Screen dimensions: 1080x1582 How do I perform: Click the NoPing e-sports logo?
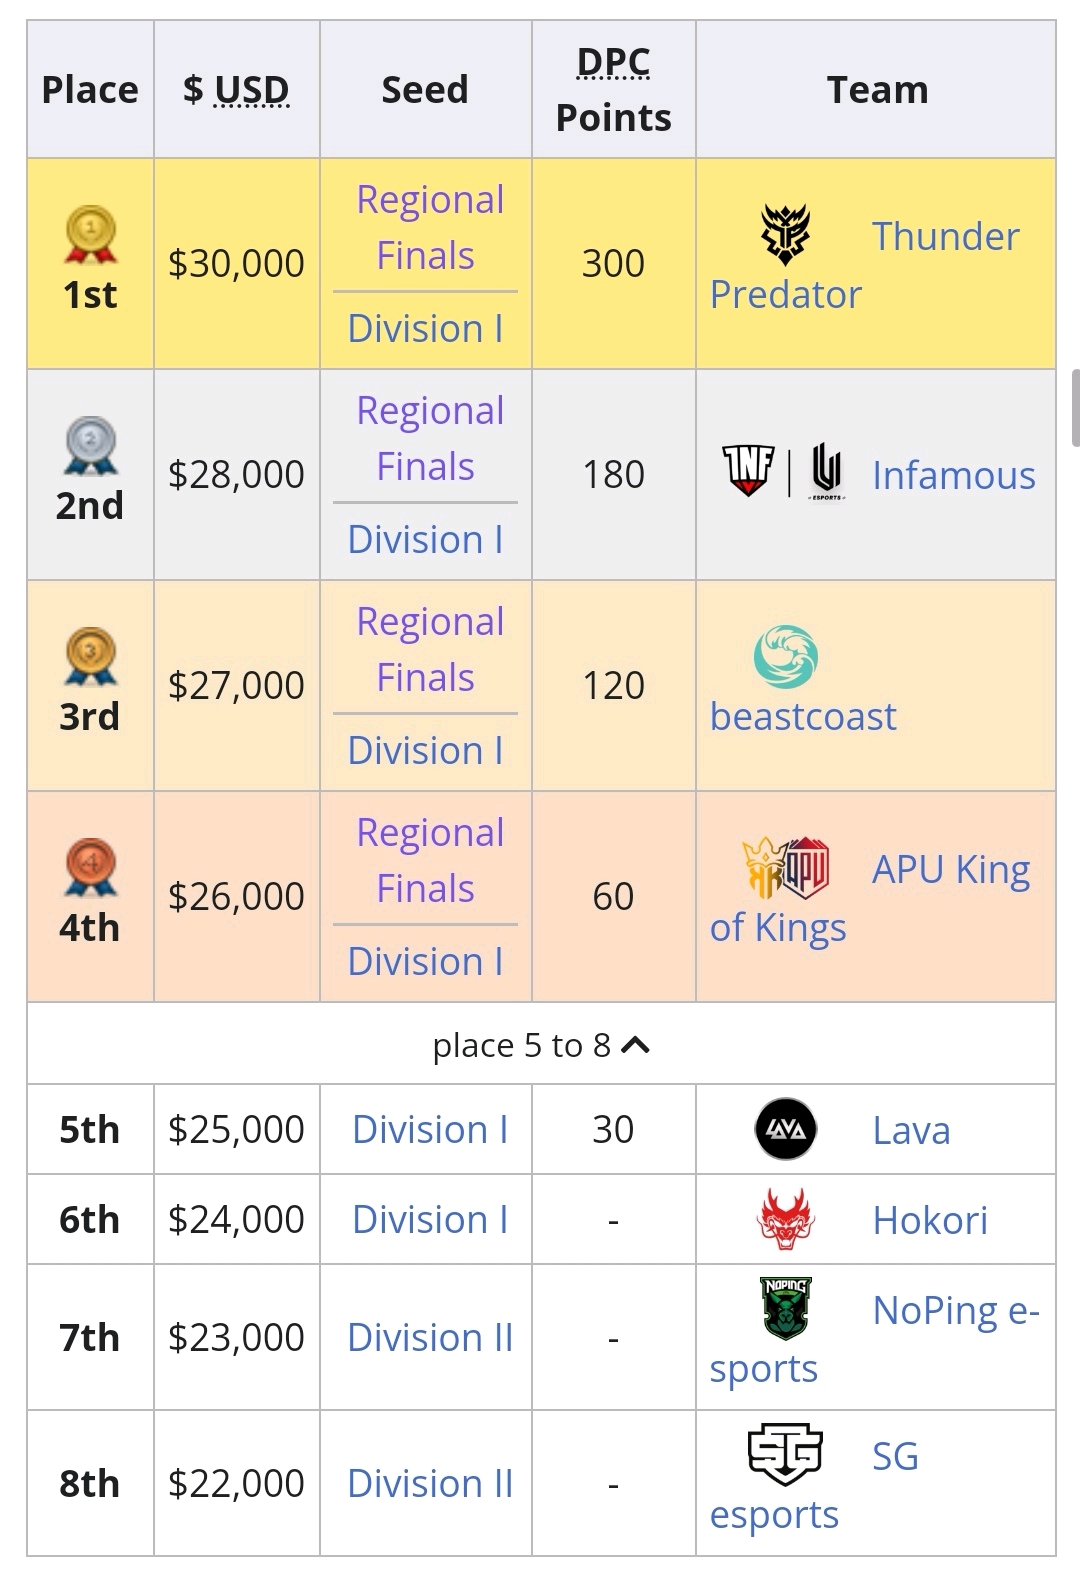(x=786, y=1308)
